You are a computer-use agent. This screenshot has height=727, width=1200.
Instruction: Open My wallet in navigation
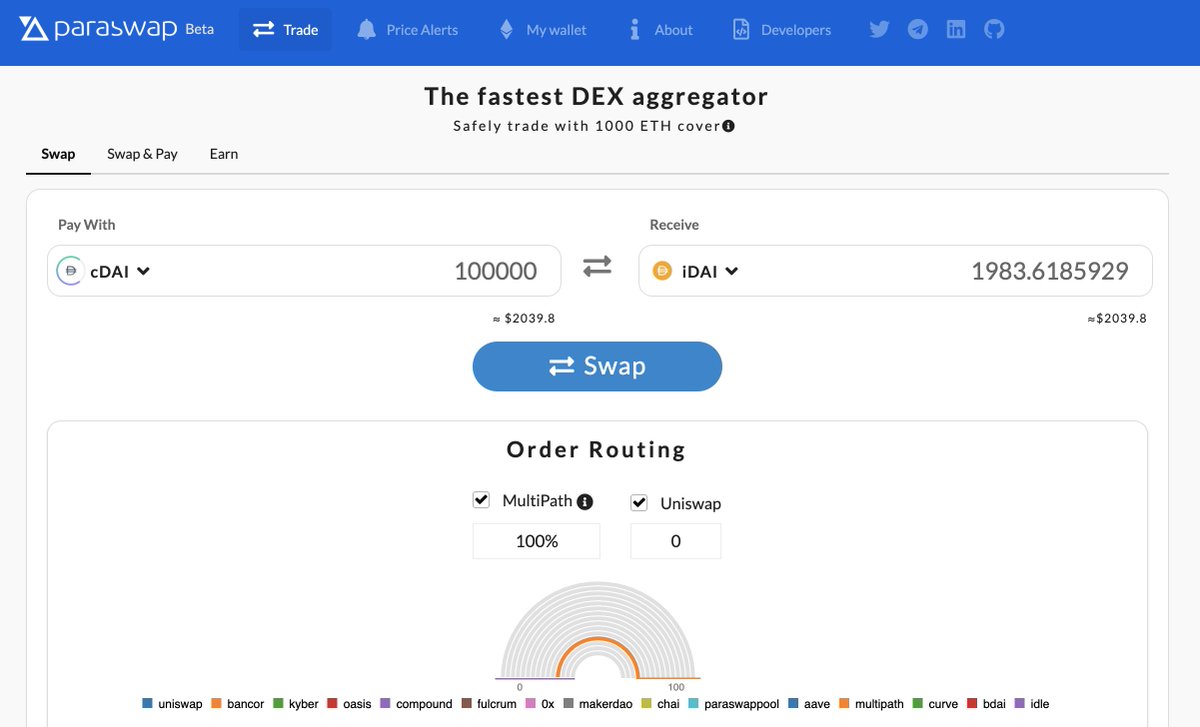point(543,29)
